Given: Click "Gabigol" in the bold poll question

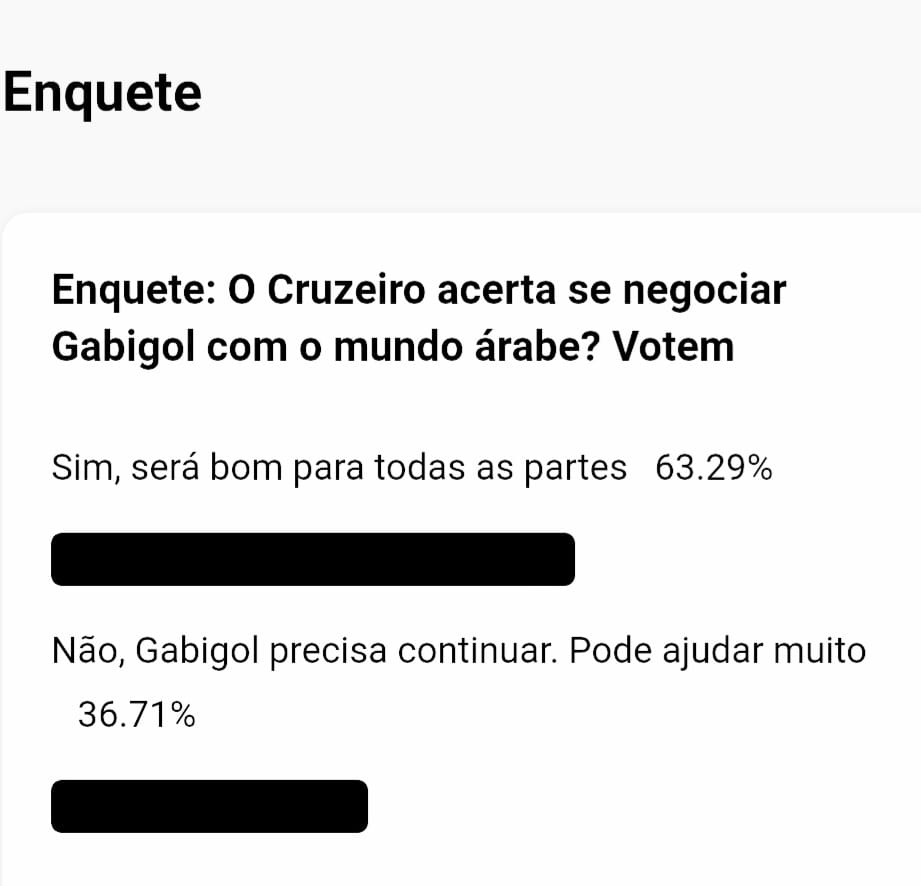Looking at the screenshot, I should coord(123,348).
